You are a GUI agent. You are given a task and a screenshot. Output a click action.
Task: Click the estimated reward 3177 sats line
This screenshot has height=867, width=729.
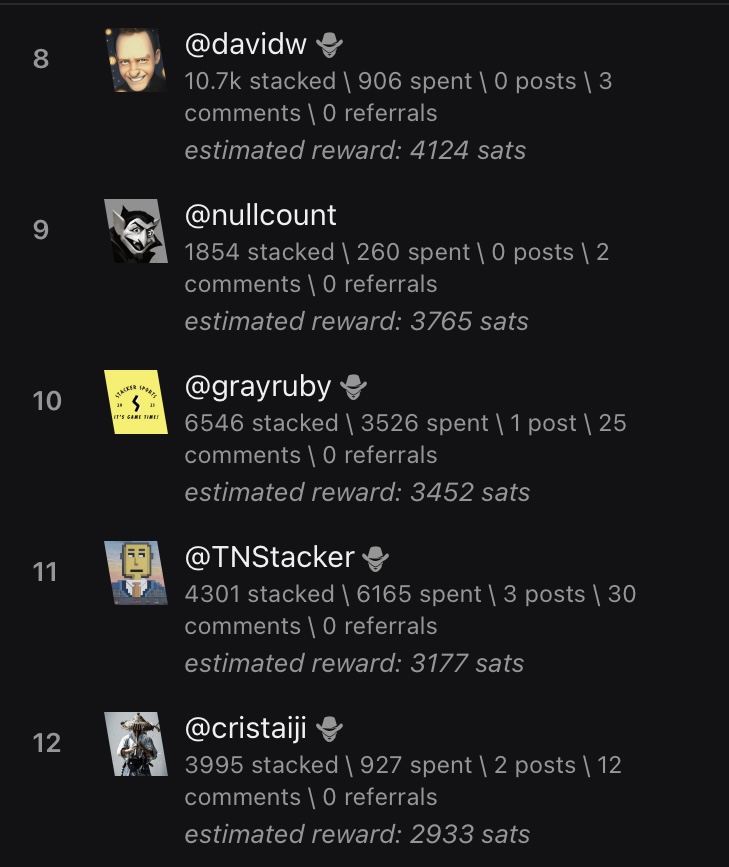(x=354, y=664)
